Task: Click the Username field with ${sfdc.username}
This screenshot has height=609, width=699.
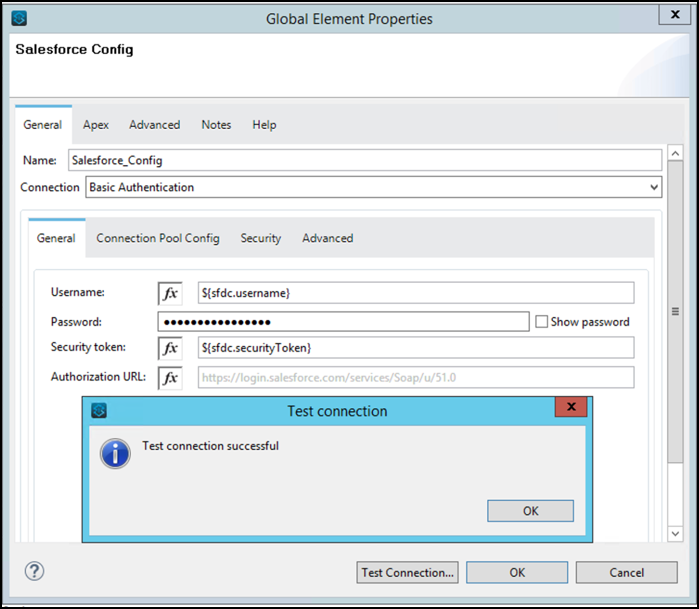Action: point(416,293)
